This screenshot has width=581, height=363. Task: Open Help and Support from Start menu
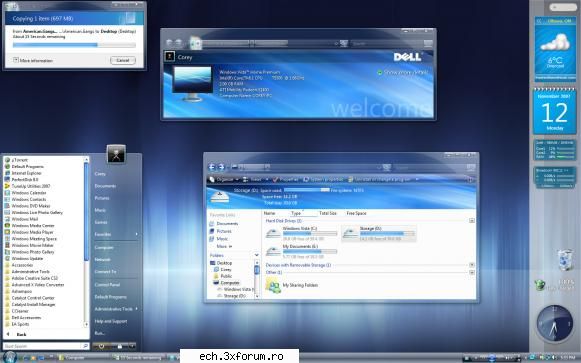(111, 321)
